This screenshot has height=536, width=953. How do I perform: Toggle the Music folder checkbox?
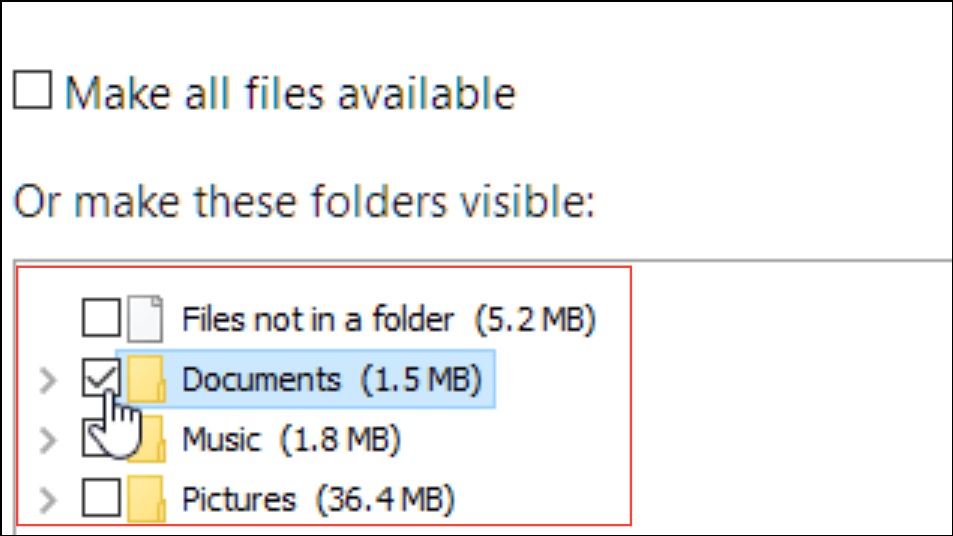point(101,438)
